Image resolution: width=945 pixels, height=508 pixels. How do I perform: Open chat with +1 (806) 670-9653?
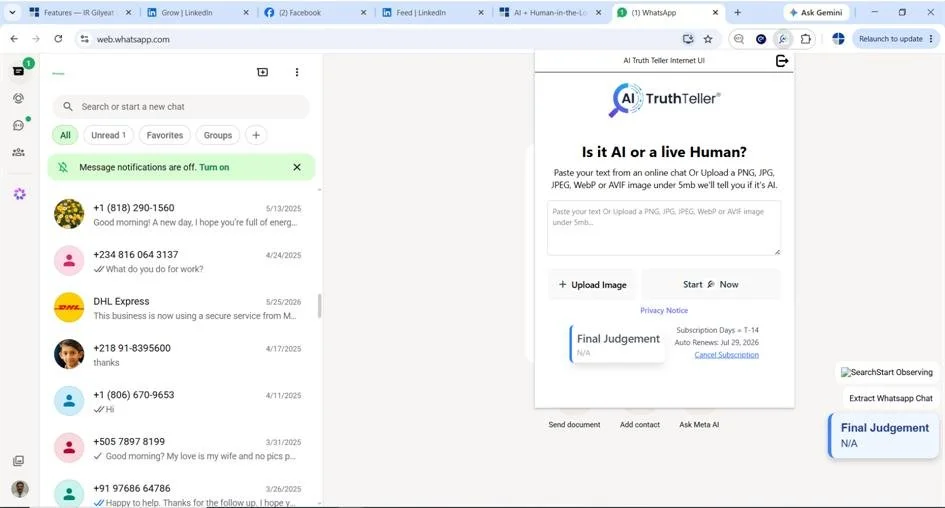(x=181, y=401)
